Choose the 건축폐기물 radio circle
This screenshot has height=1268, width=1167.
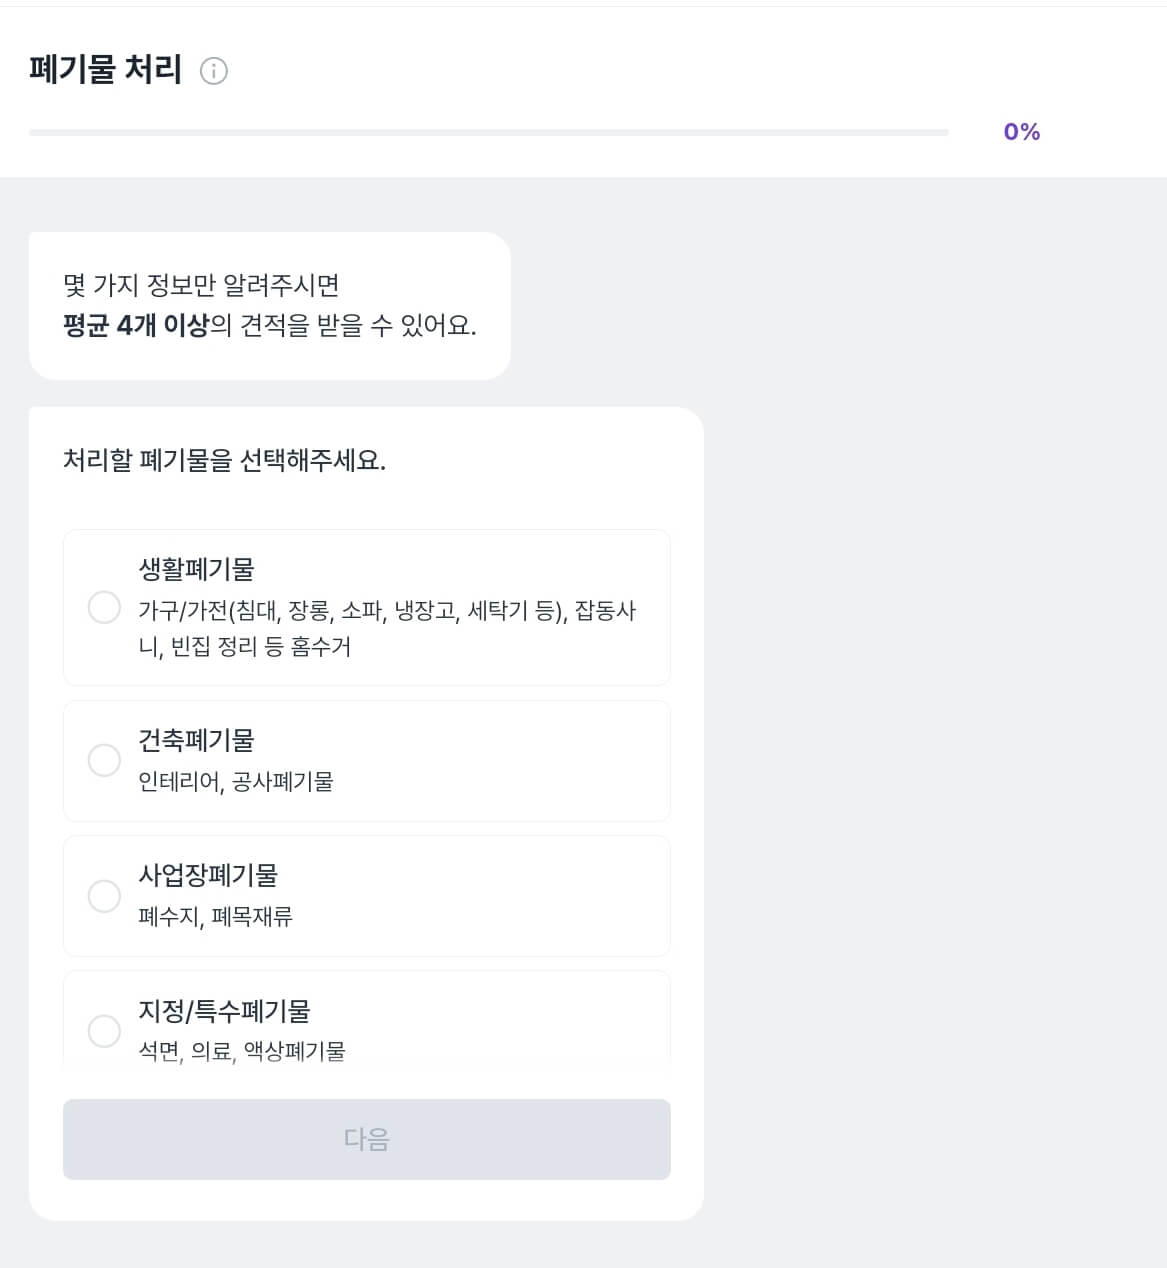point(104,760)
